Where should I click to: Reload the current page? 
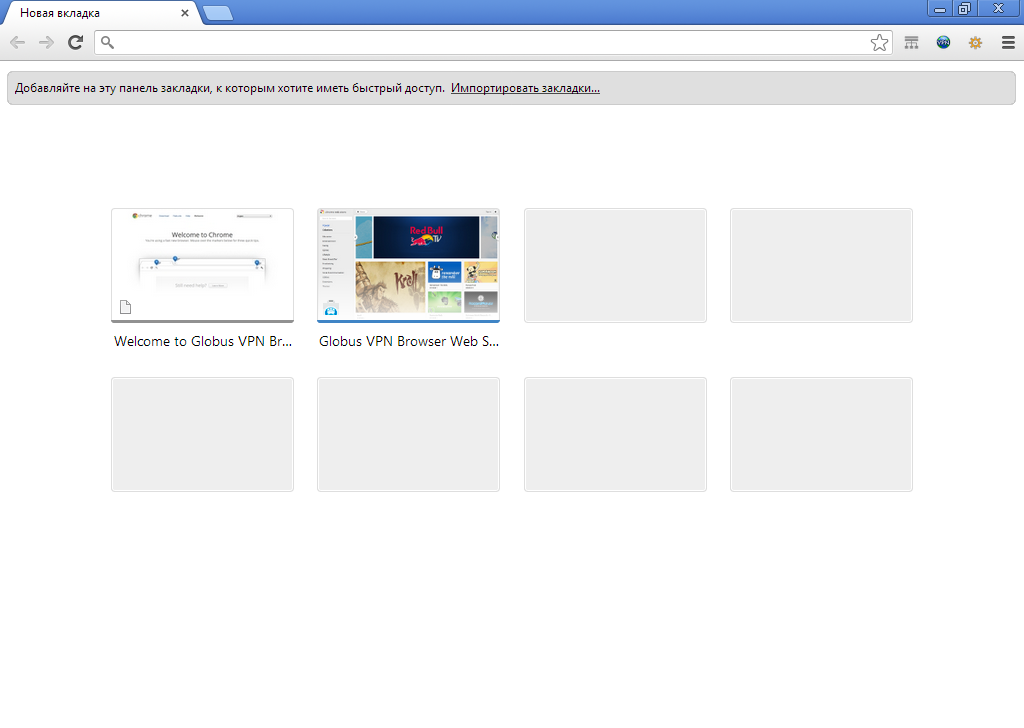click(x=75, y=42)
